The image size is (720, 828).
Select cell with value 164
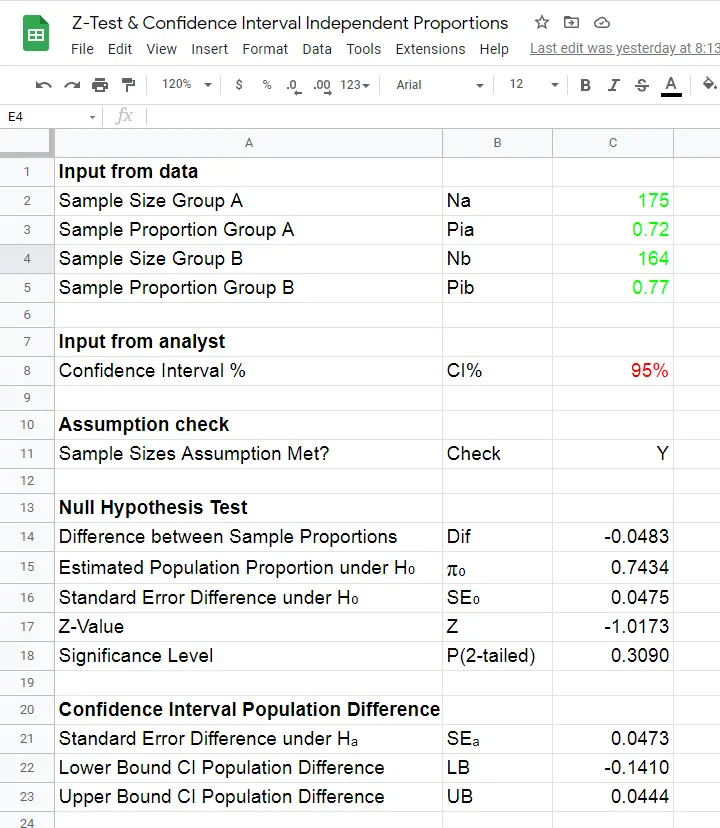click(x=613, y=259)
